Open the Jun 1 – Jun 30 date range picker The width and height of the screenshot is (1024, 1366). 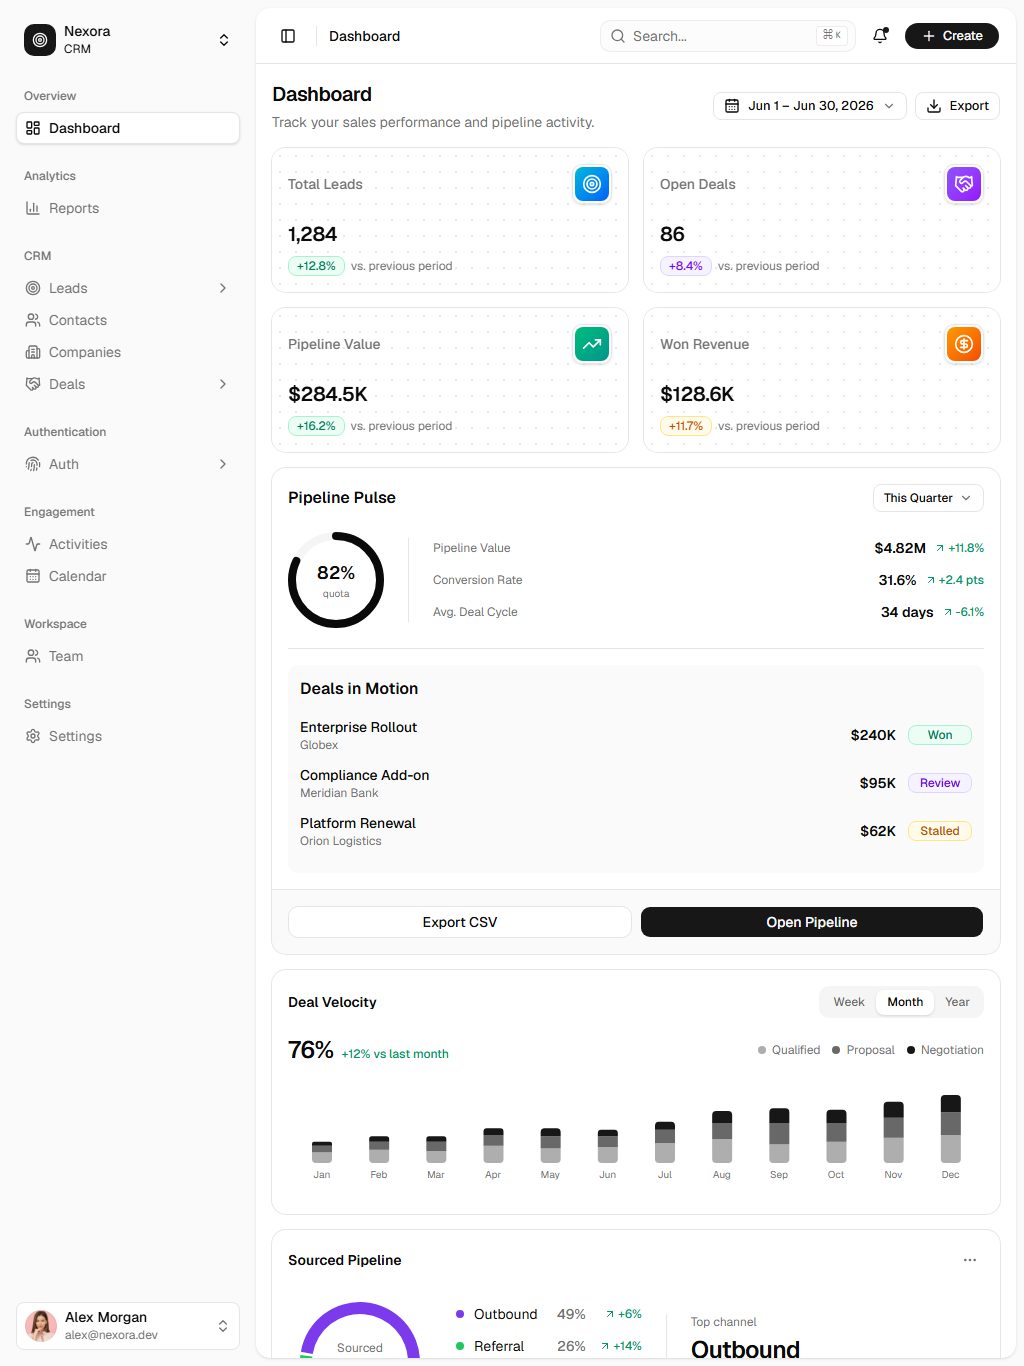[810, 106]
